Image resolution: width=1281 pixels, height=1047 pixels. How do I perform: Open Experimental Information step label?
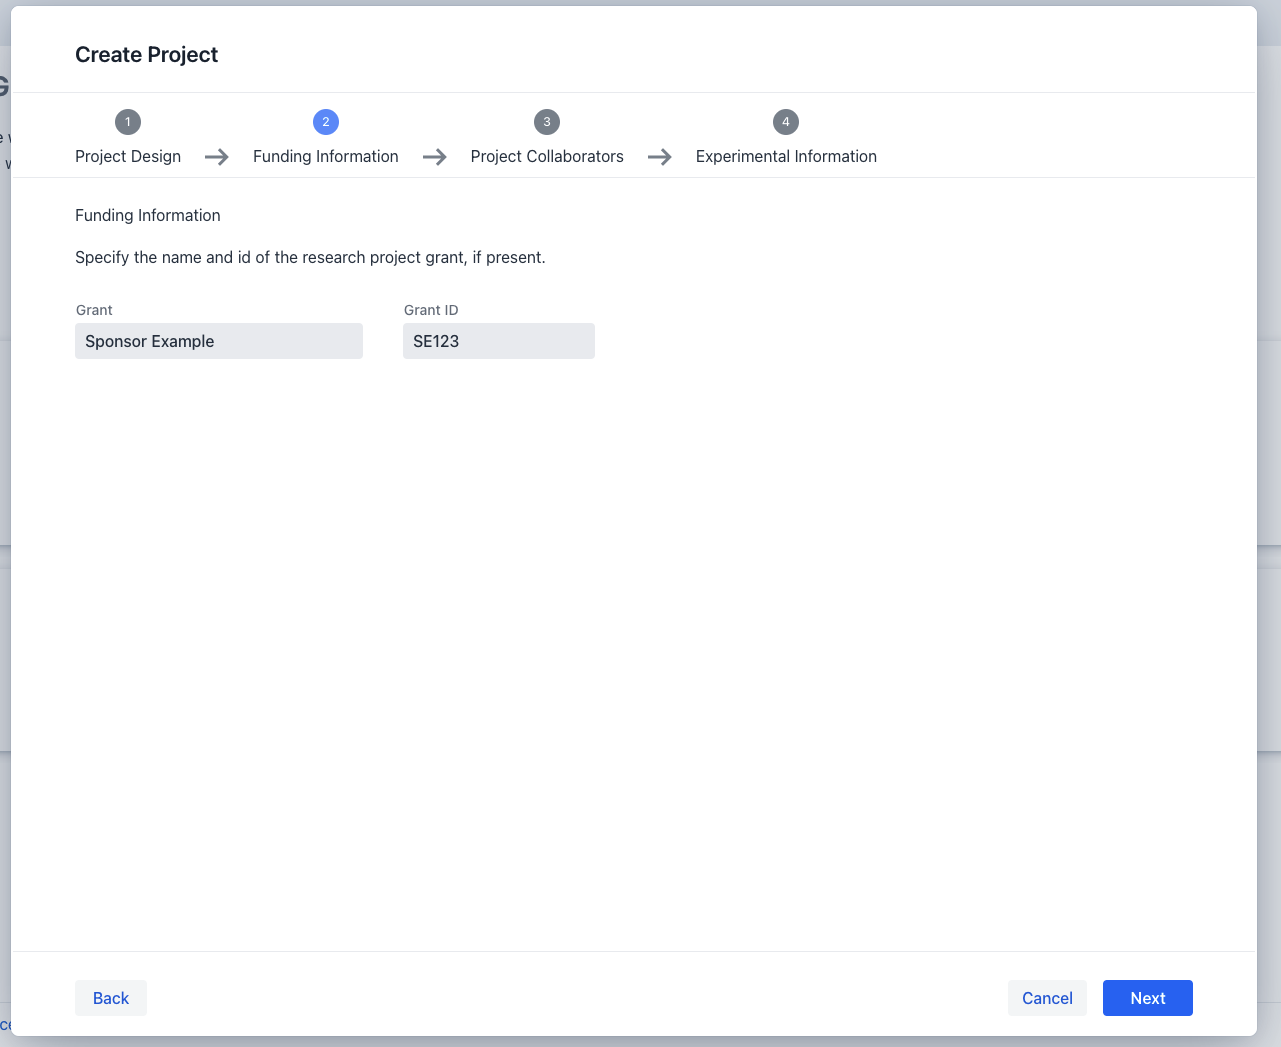pos(786,156)
